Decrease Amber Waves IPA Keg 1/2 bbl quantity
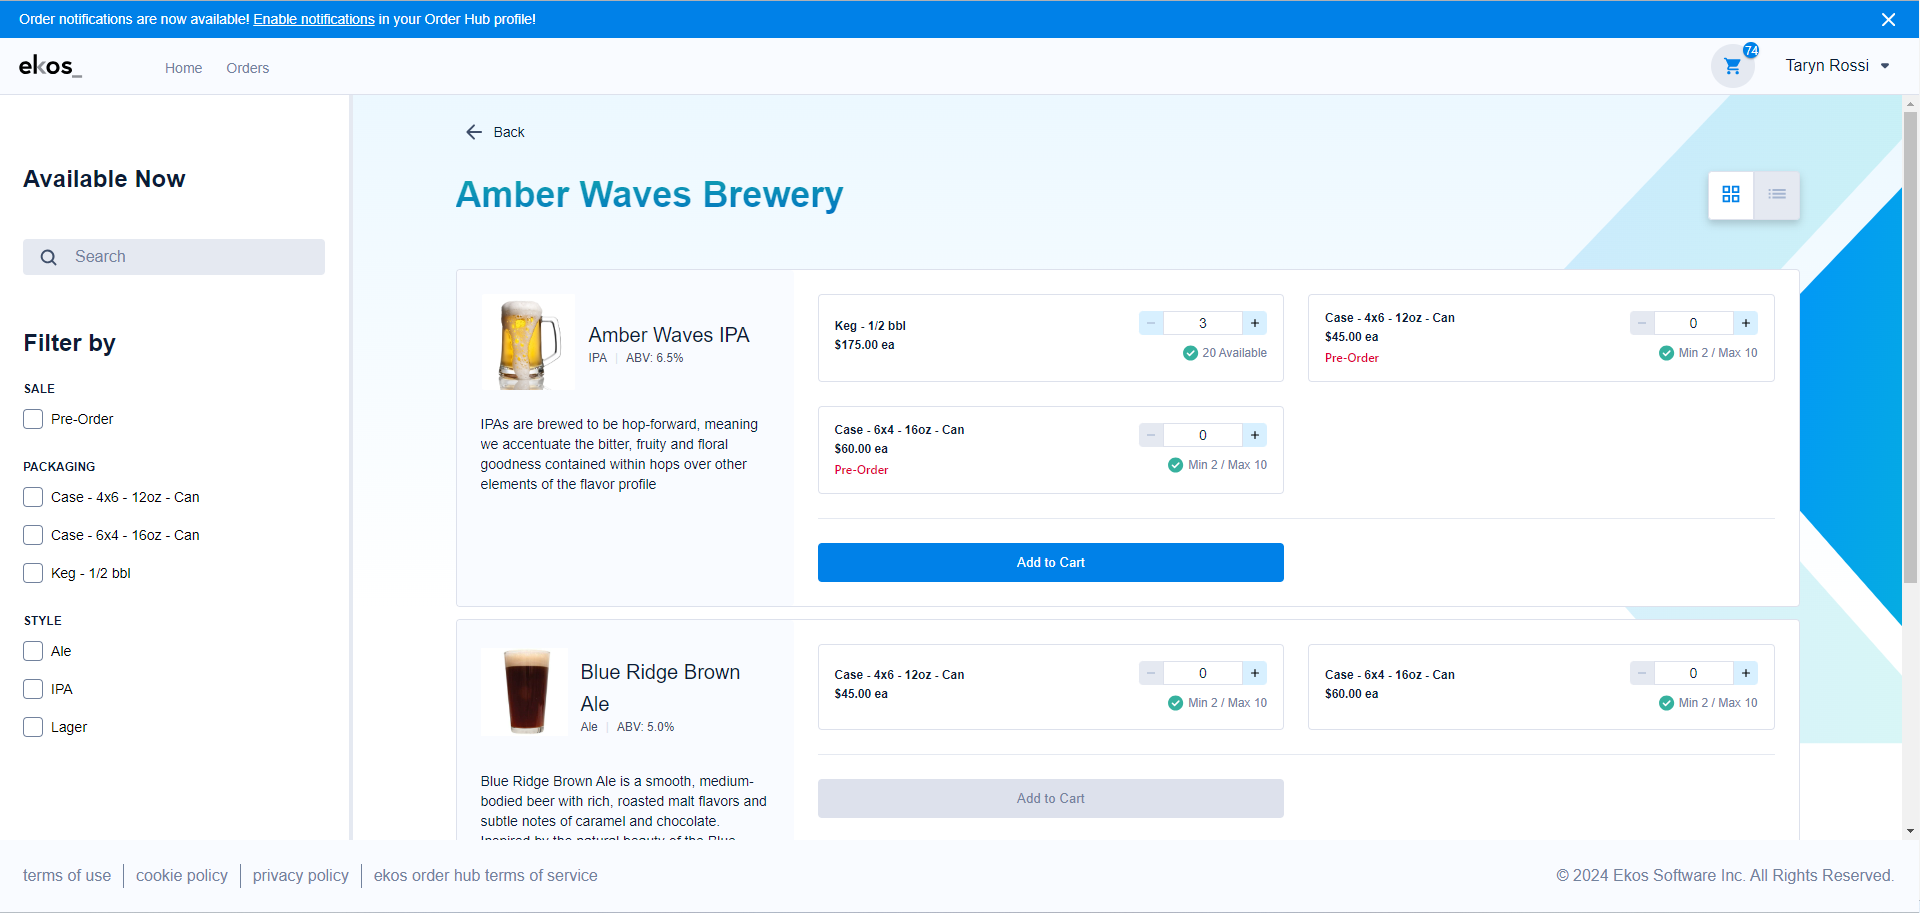Viewport: 1920px width, 913px height. point(1151,323)
